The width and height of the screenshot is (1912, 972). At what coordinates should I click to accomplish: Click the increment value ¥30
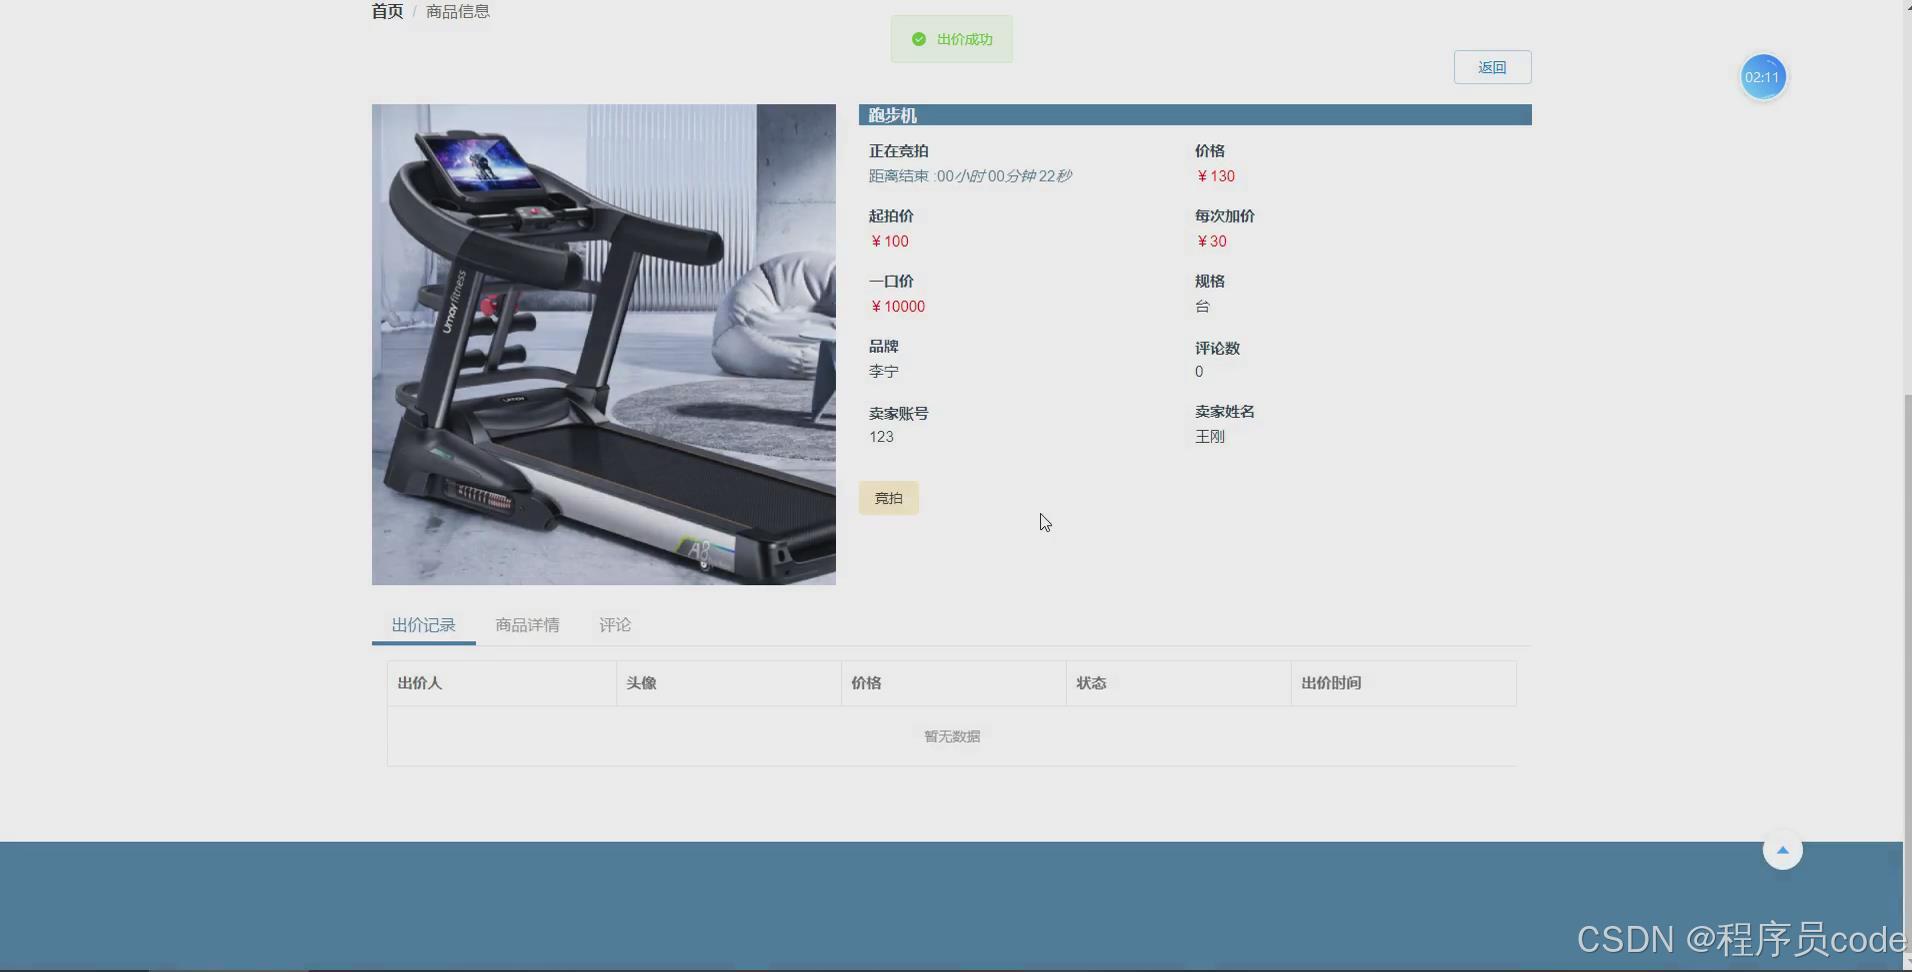(x=1211, y=241)
